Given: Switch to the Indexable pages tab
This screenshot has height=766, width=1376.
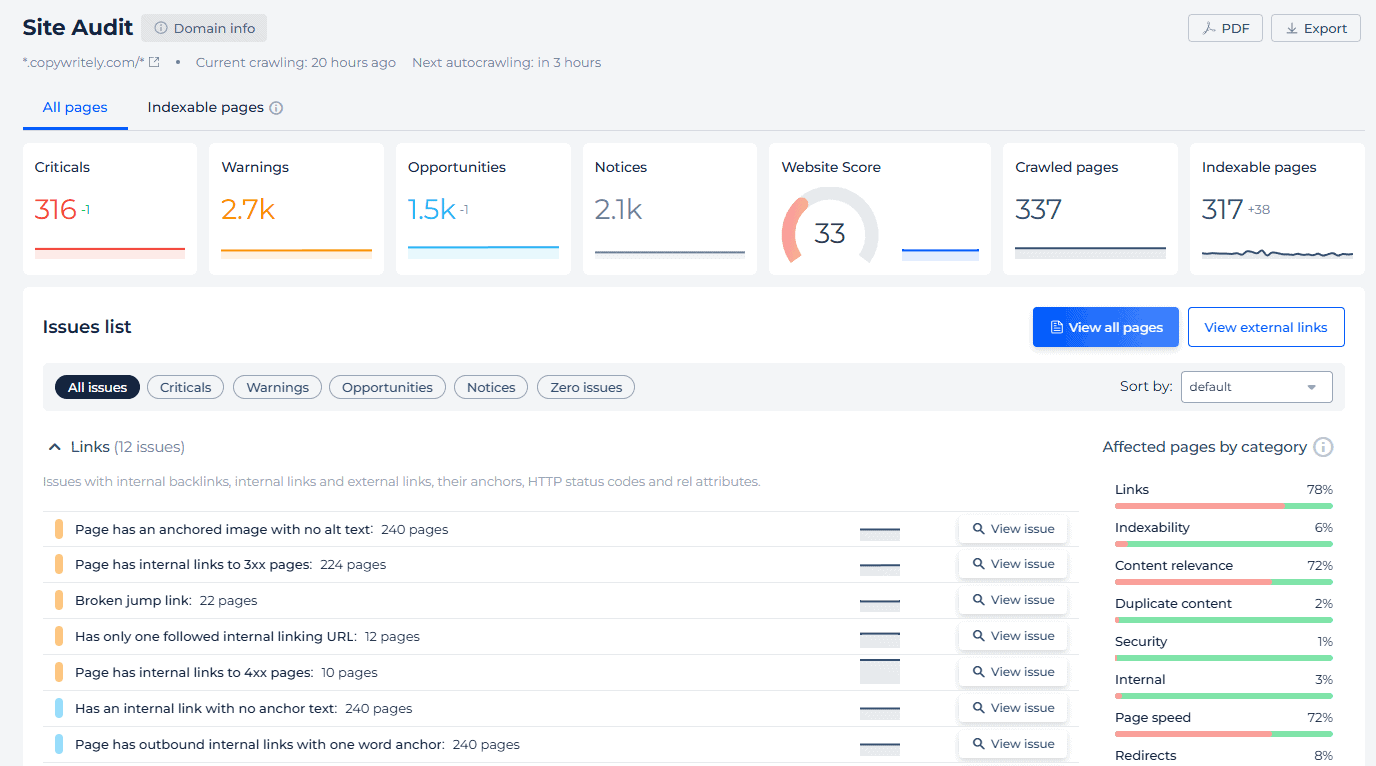Looking at the screenshot, I should pos(205,107).
